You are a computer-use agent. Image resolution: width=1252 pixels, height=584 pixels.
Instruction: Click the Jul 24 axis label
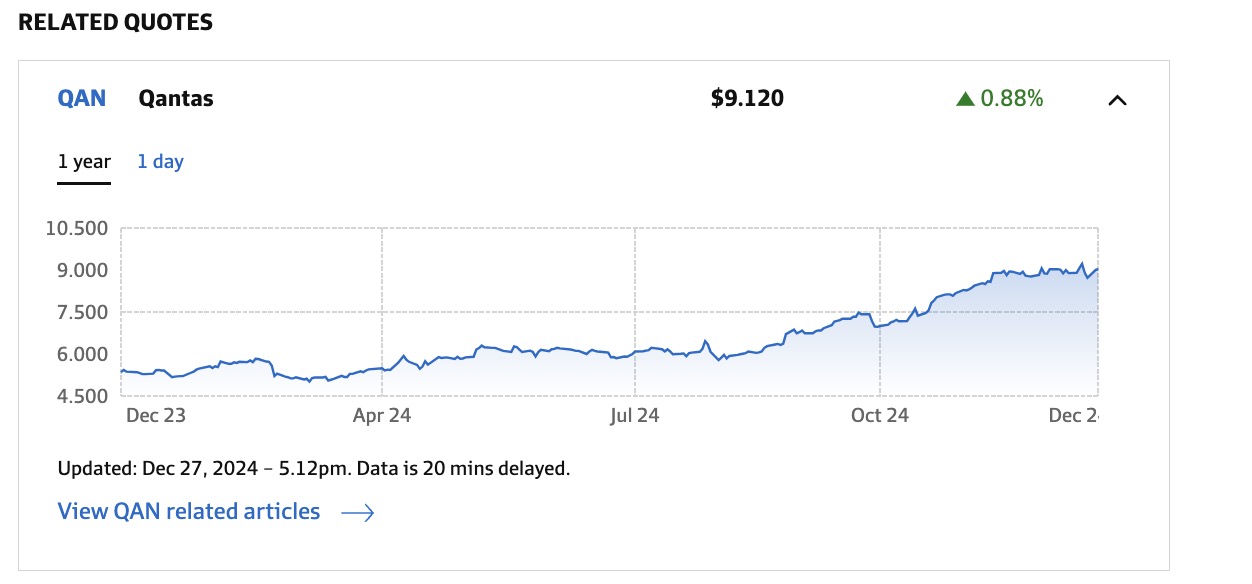[634, 415]
